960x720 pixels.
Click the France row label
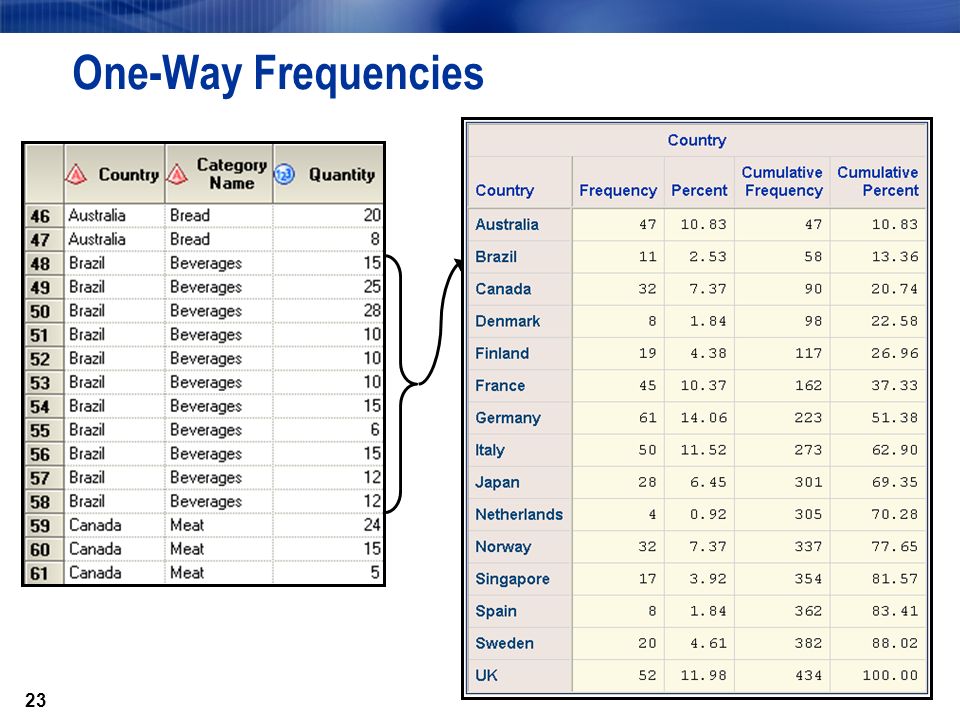click(x=500, y=386)
